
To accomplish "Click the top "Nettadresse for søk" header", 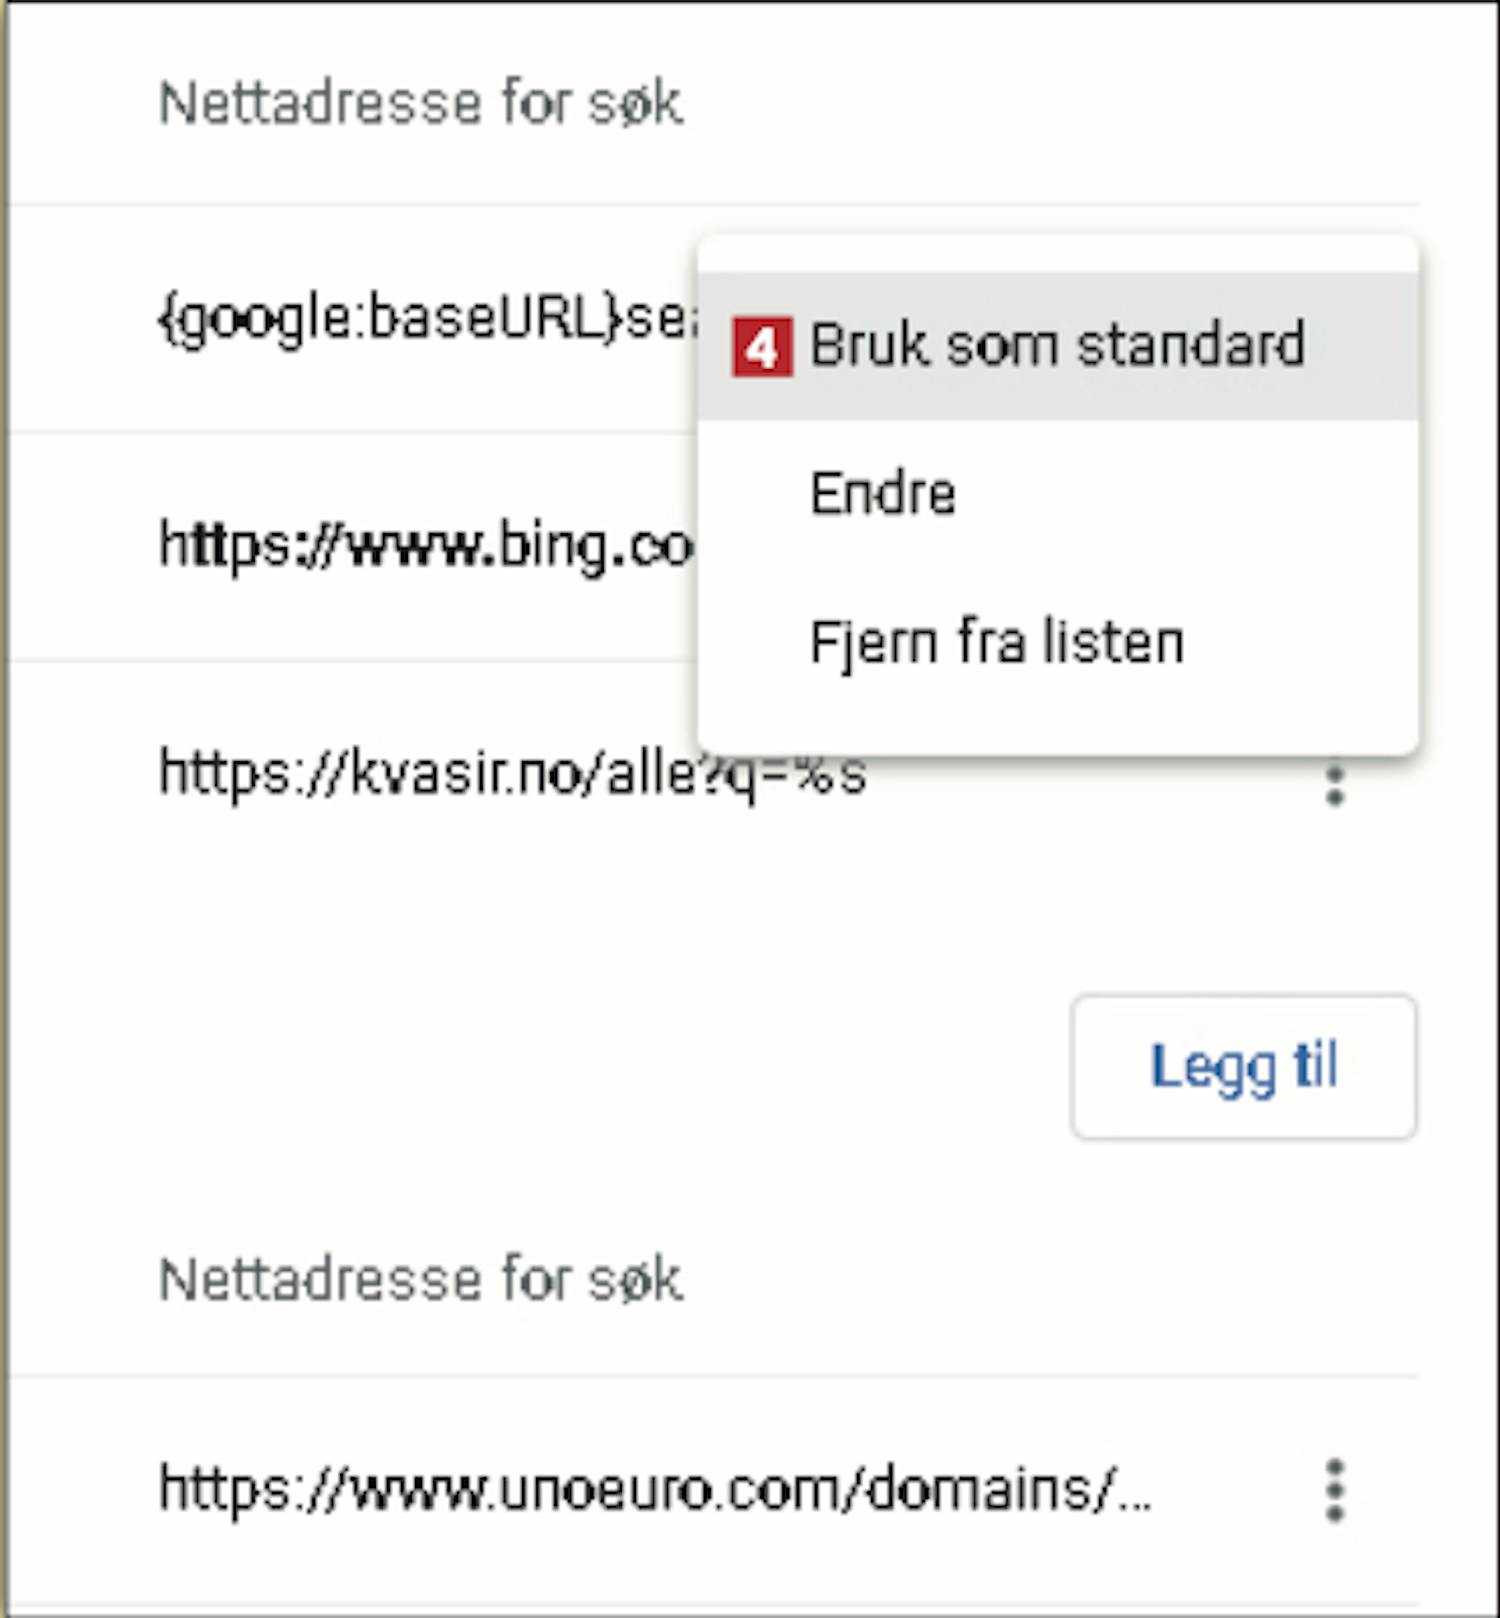I will (421, 103).
